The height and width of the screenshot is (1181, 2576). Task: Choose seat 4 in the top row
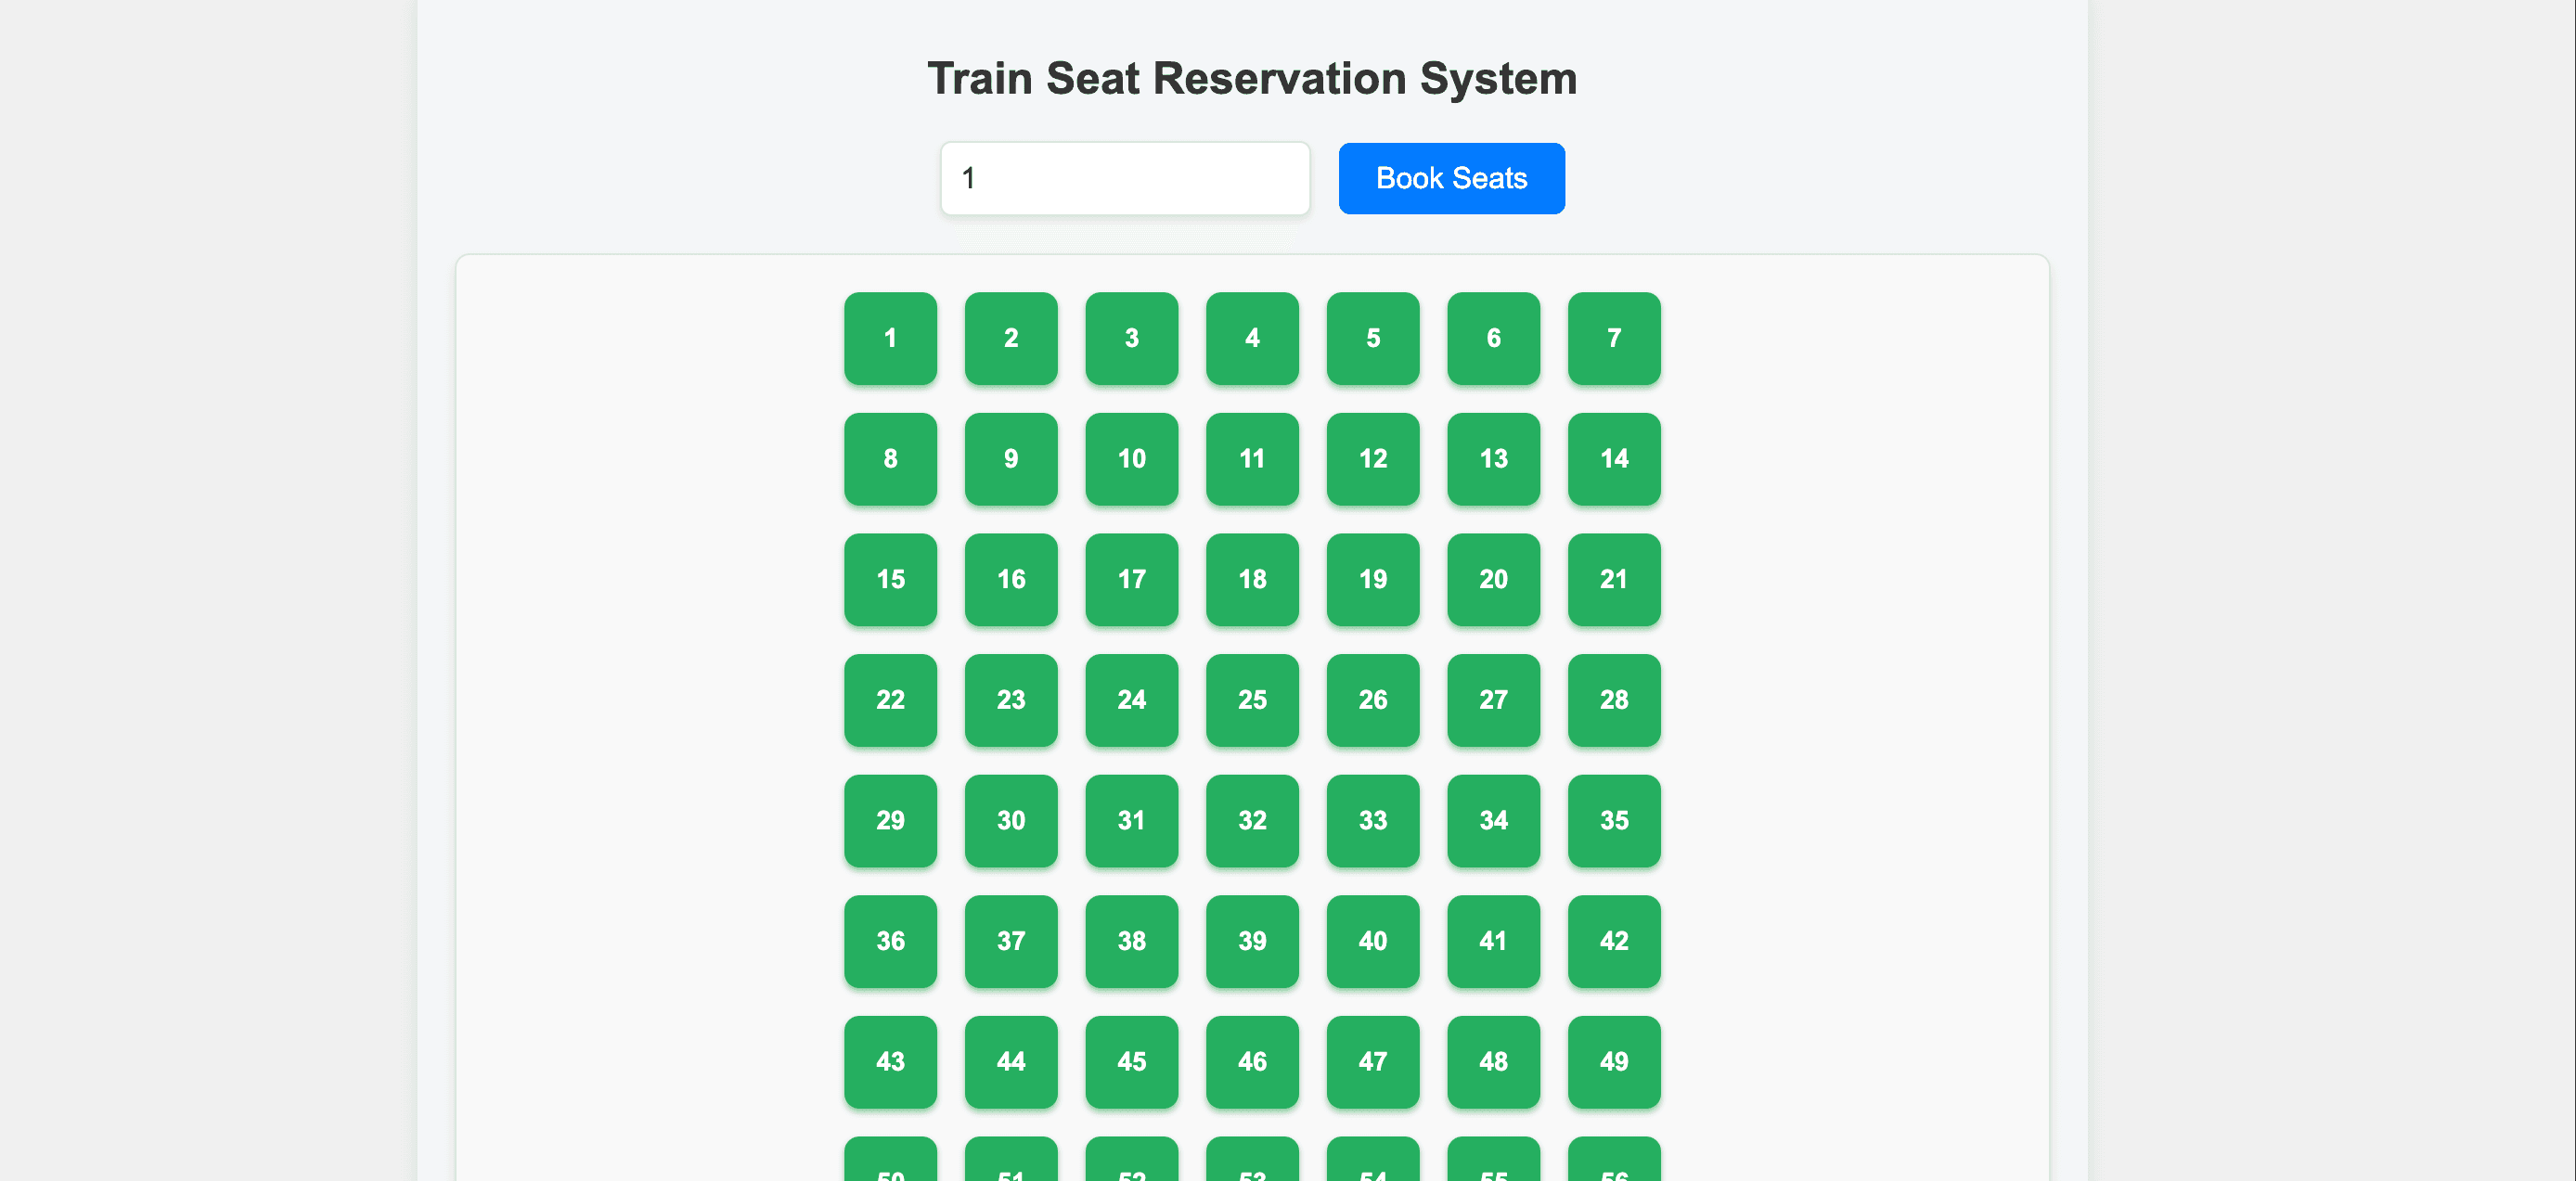point(1252,338)
